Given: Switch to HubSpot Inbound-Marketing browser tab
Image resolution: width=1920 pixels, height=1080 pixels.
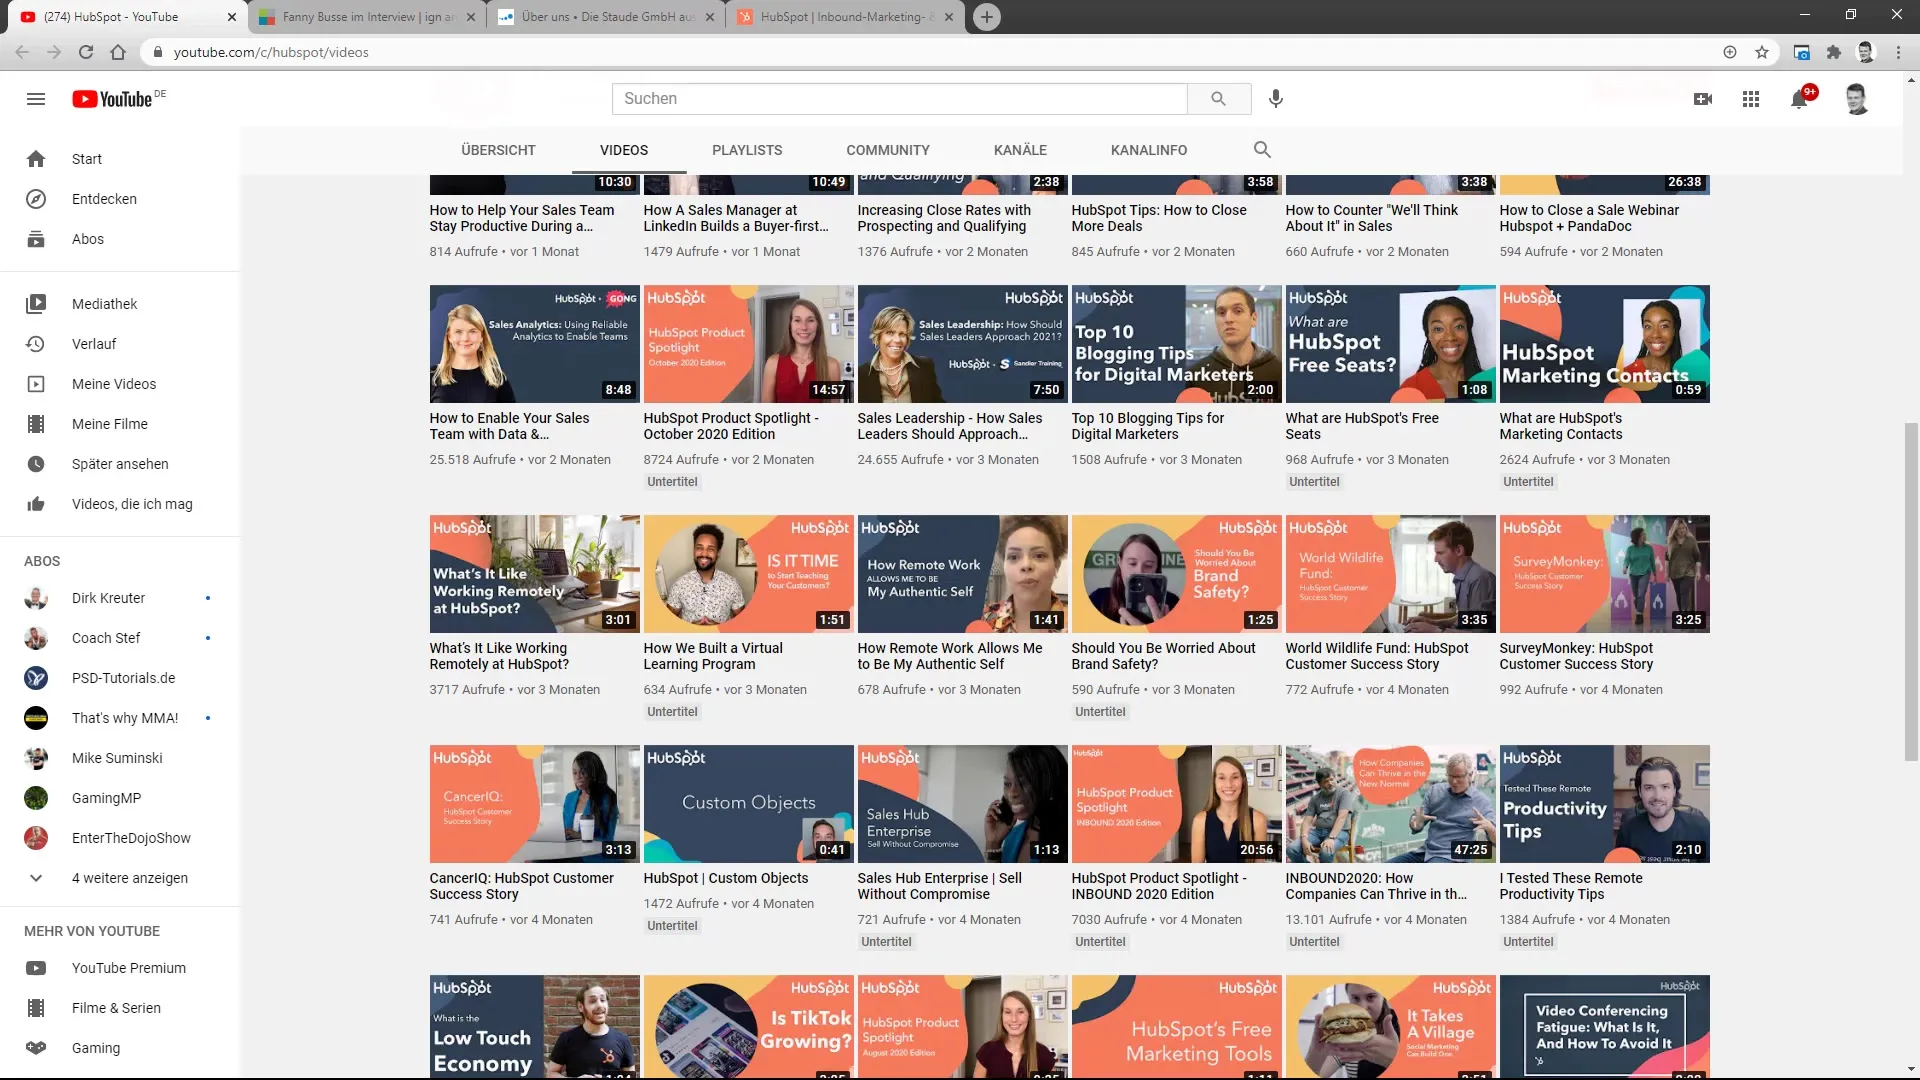Looking at the screenshot, I should click(x=846, y=17).
